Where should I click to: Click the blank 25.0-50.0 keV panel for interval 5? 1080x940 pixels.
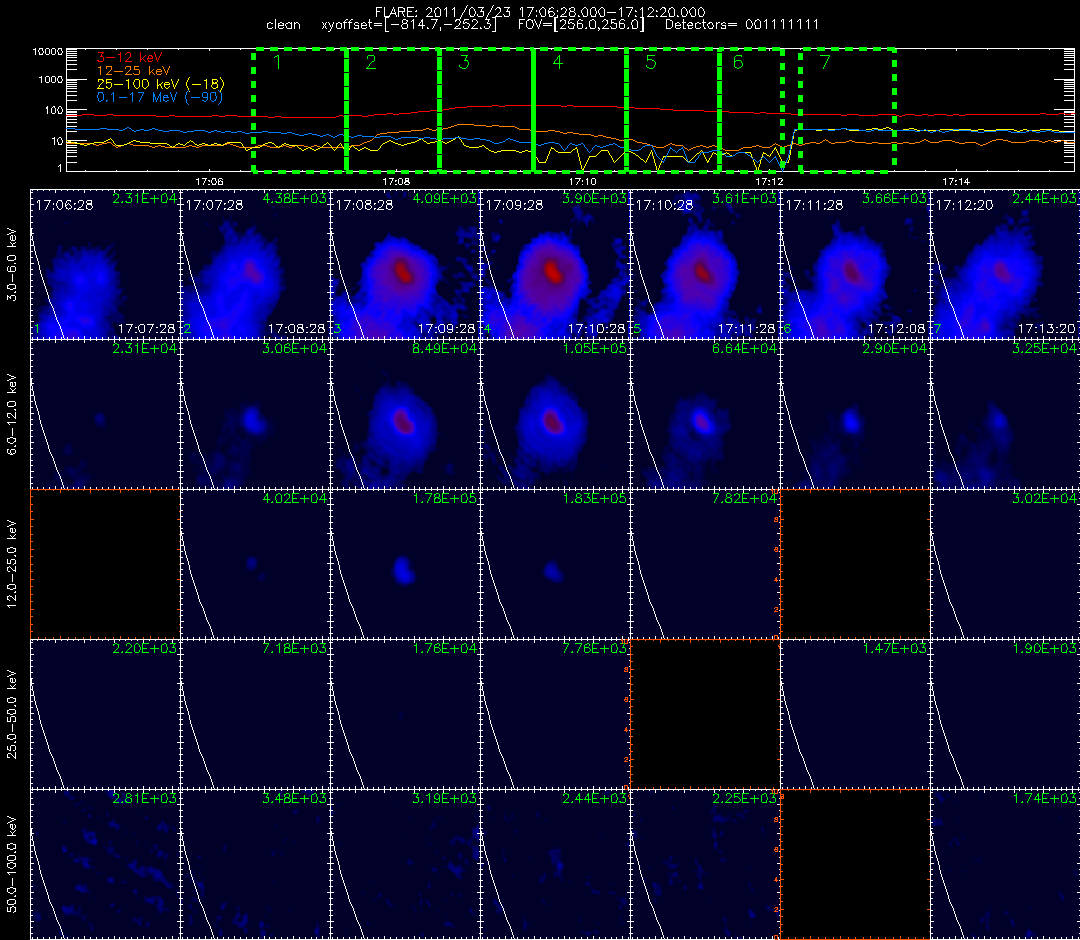(705, 713)
